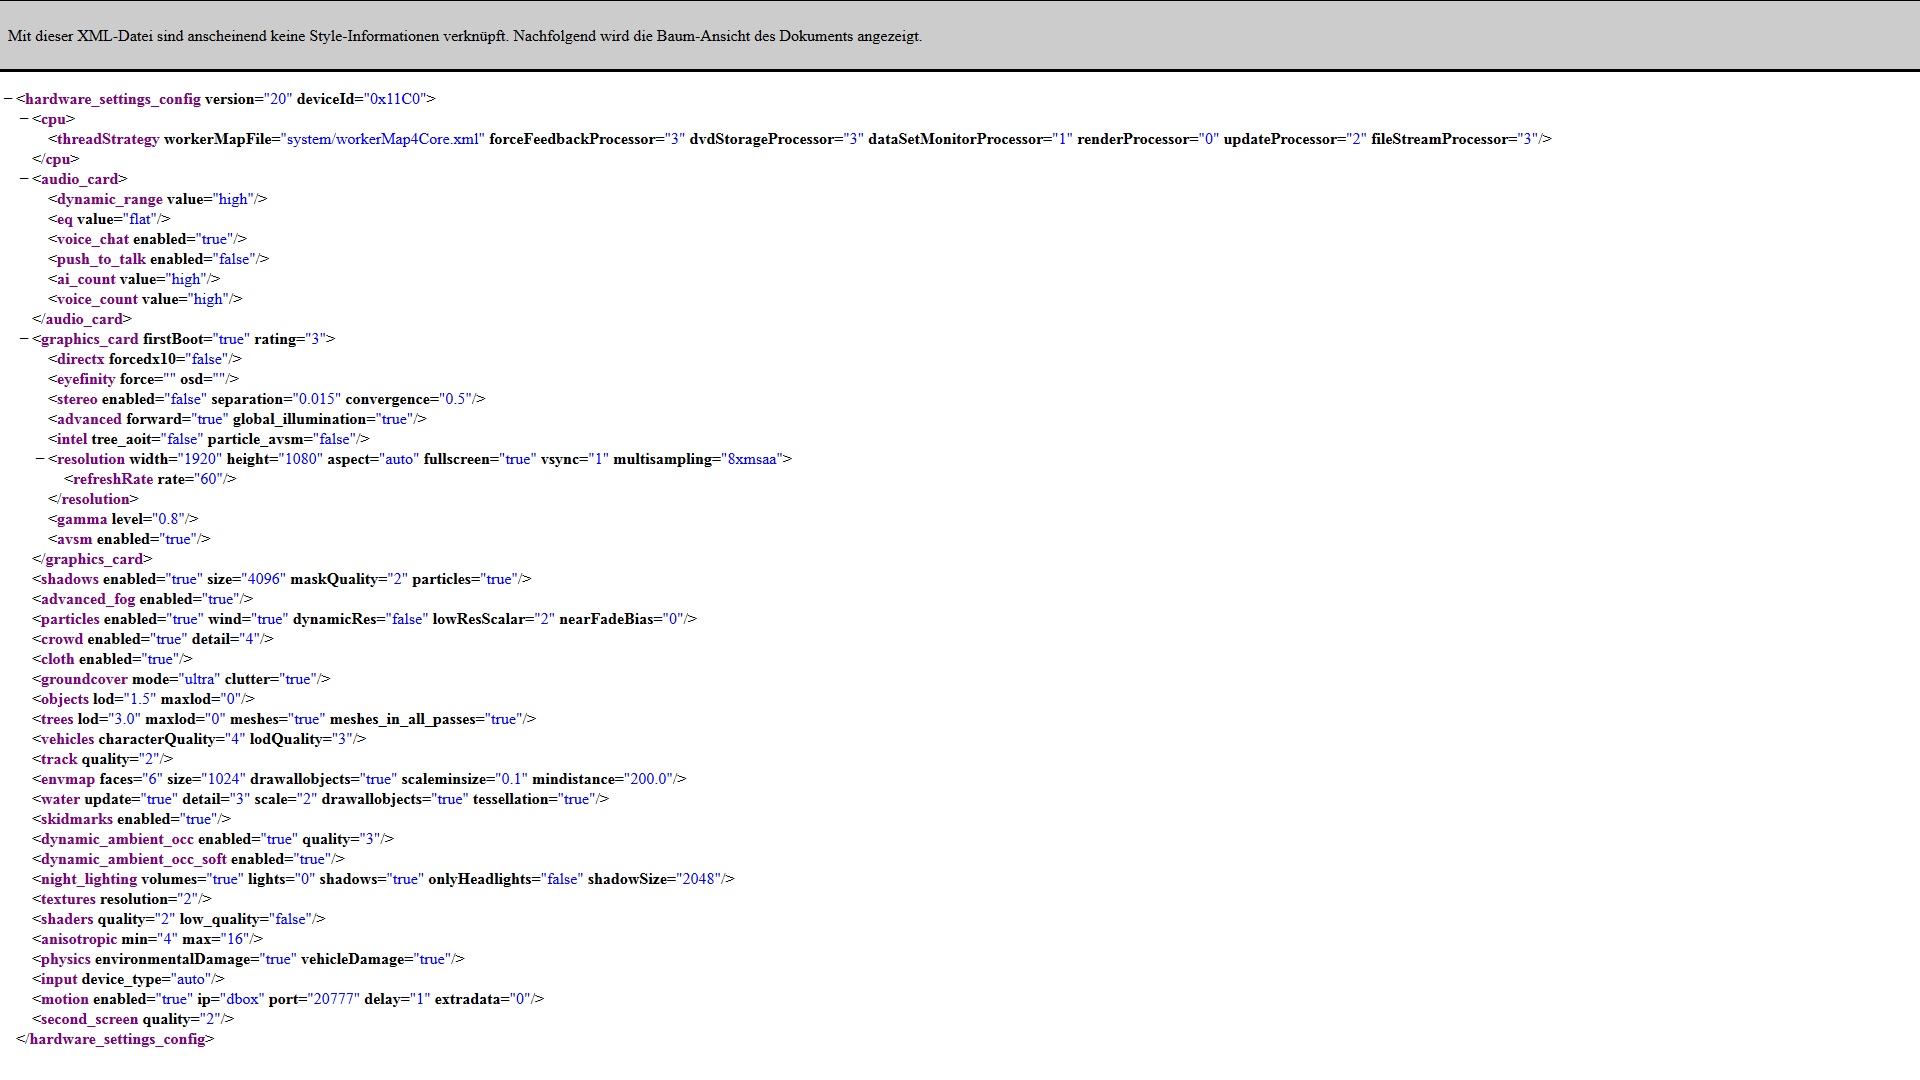Image resolution: width=1920 pixels, height=1080 pixels.
Task: Click the threadStrategy tag name
Action: [107, 139]
